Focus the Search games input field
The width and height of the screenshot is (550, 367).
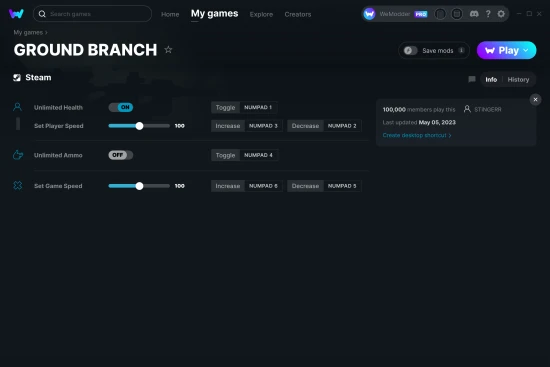pos(92,14)
